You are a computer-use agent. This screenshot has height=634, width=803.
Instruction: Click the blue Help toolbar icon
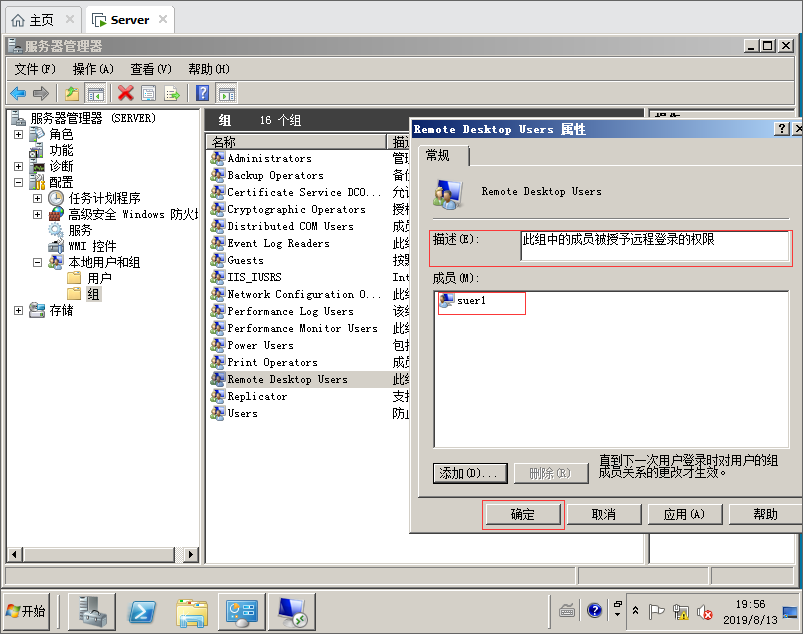click(x=202, y=93)
